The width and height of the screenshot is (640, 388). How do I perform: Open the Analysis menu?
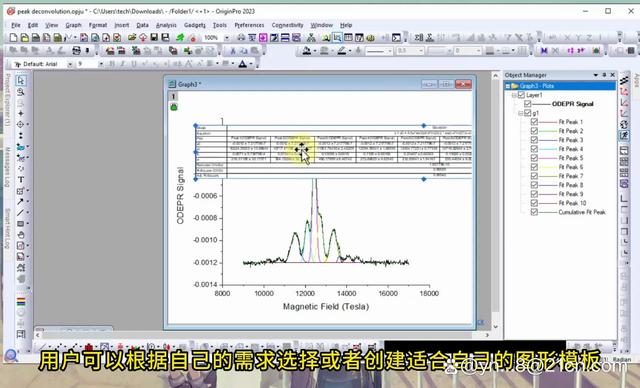tap(166, 25)
